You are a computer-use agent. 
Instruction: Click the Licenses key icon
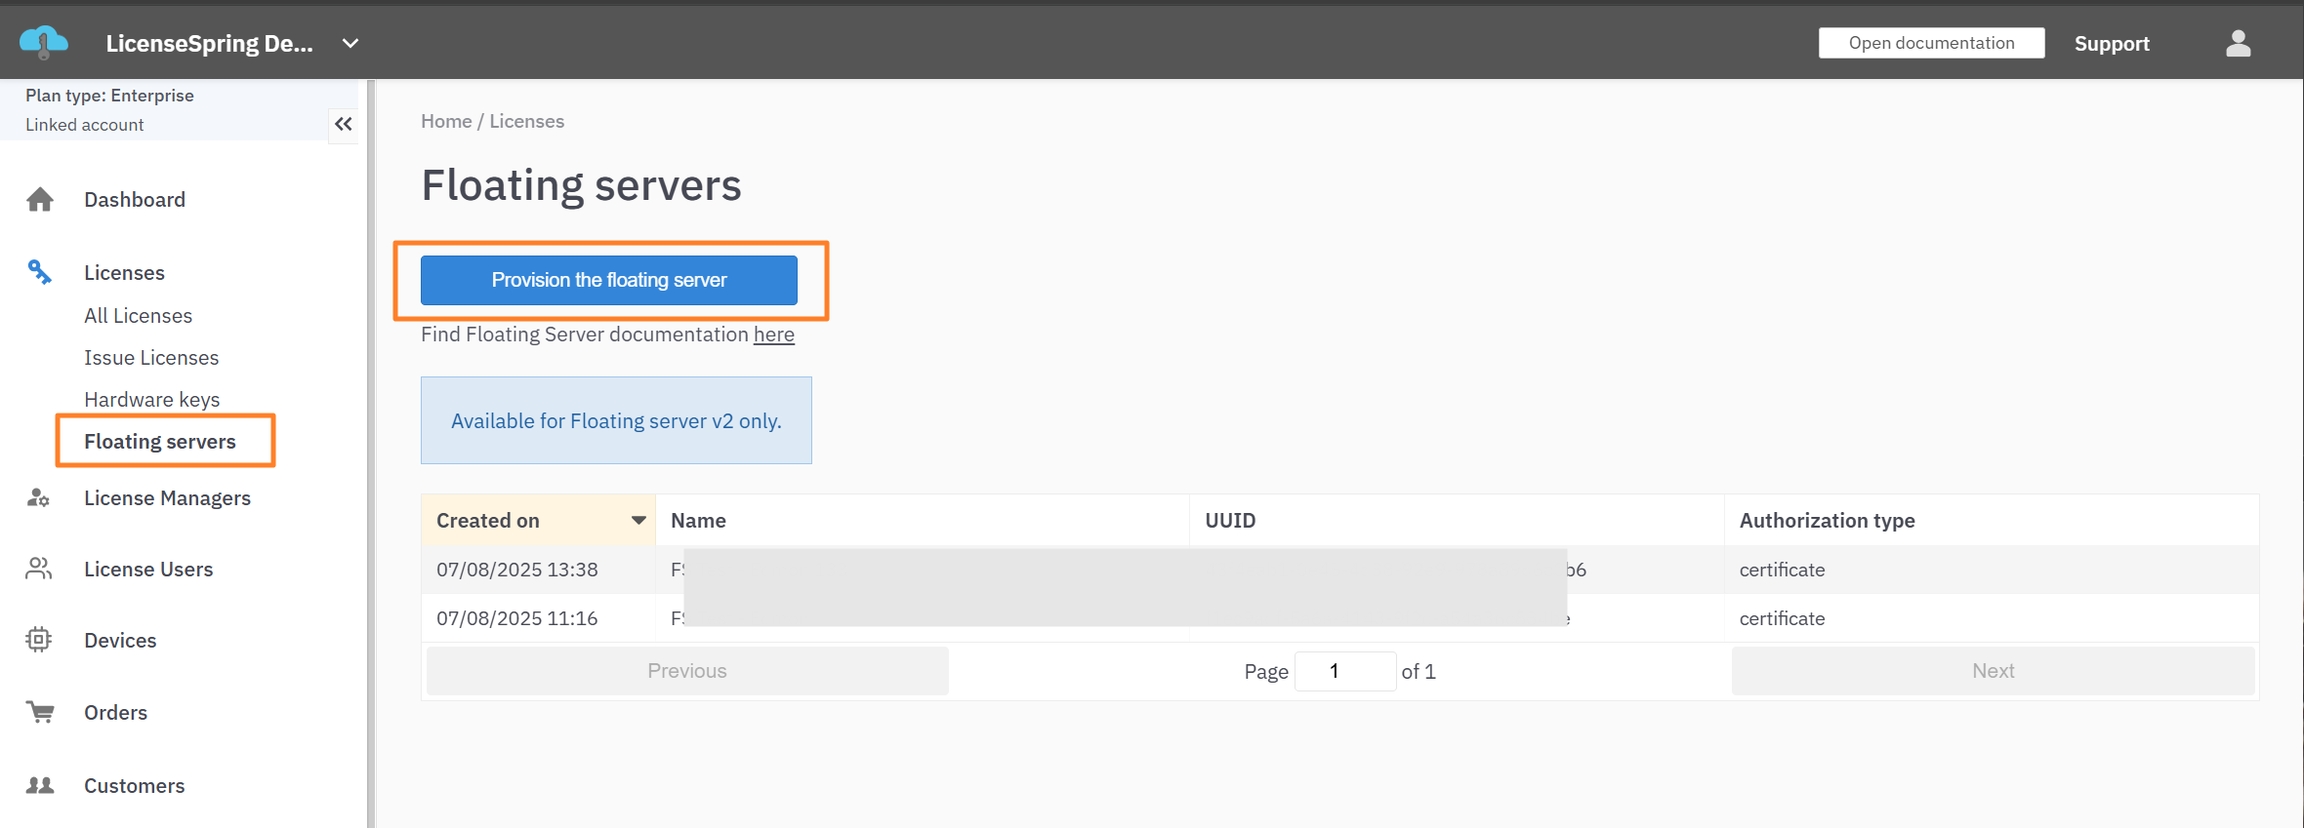tap(39, 272)
